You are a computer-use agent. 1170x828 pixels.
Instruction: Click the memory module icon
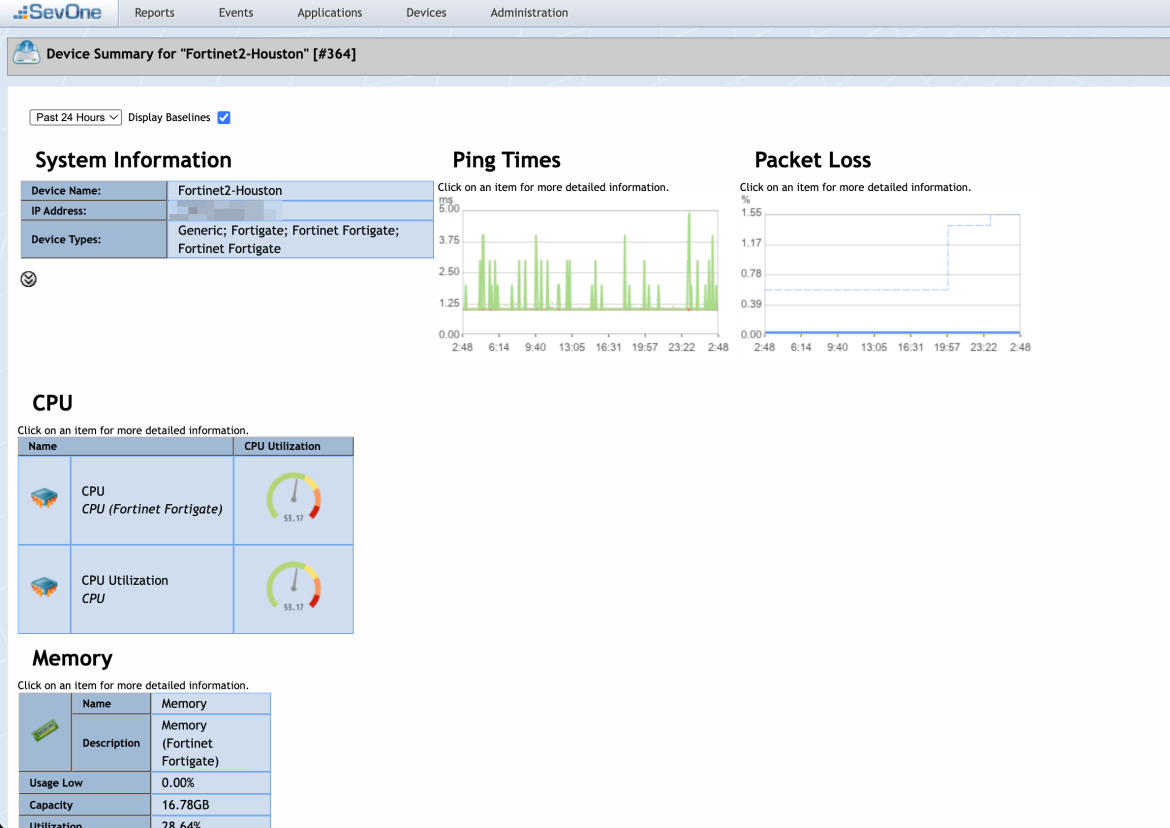pos(45,730)
